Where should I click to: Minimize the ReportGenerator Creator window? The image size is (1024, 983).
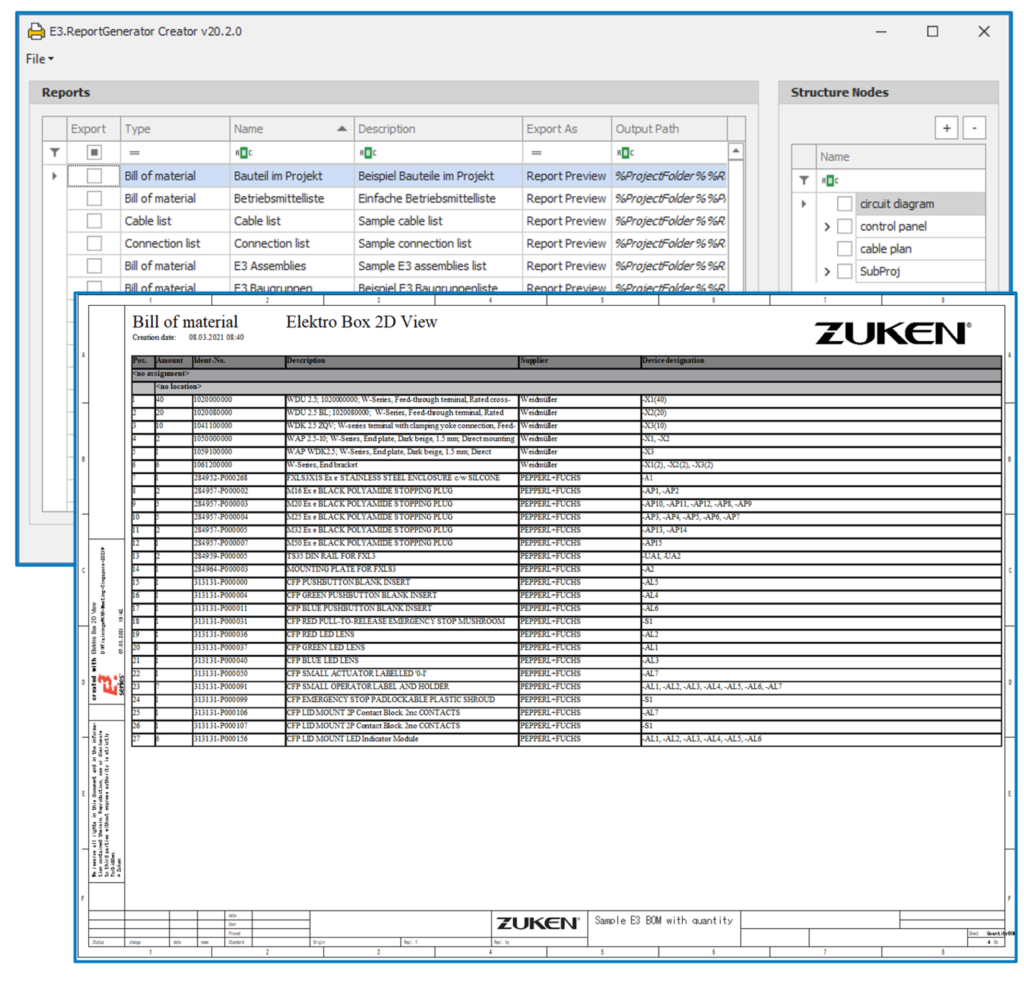click(x=881, y=31)
